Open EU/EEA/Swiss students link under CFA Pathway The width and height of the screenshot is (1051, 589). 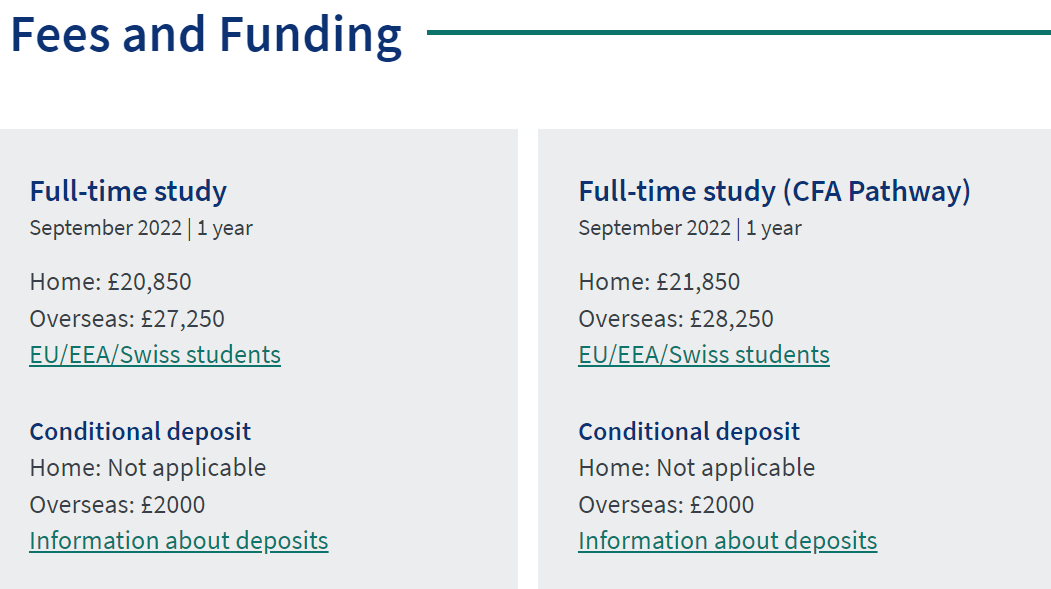tap(704, 354)
